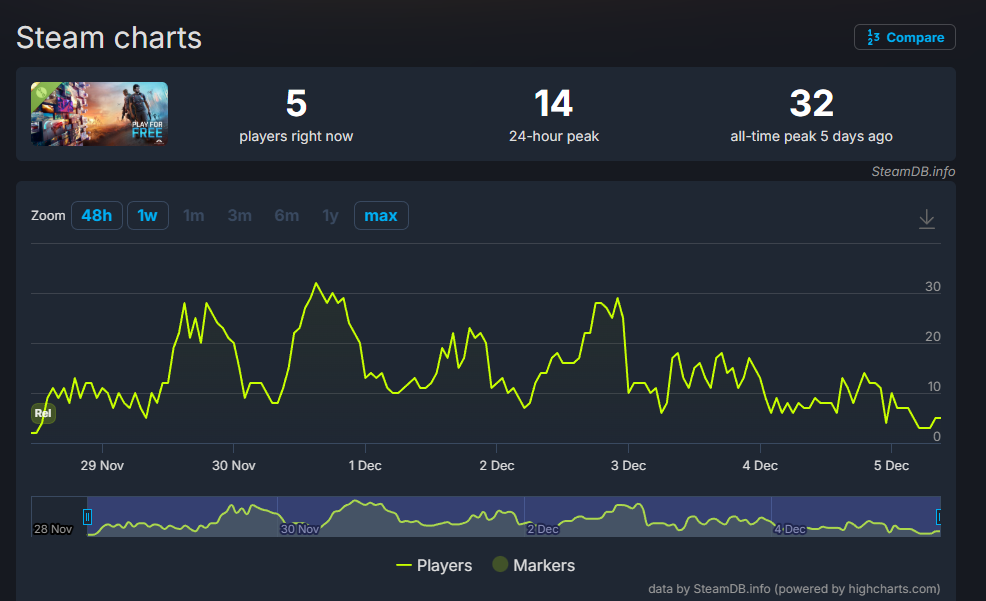
Task: Select the max zoom option
Action: 381,216
